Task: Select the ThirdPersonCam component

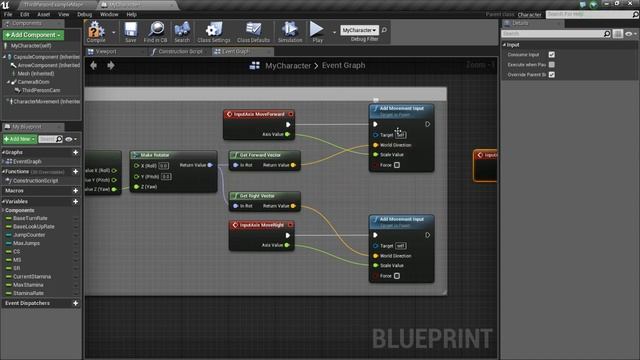Action: pyautogui.click(x=41, y=90)
